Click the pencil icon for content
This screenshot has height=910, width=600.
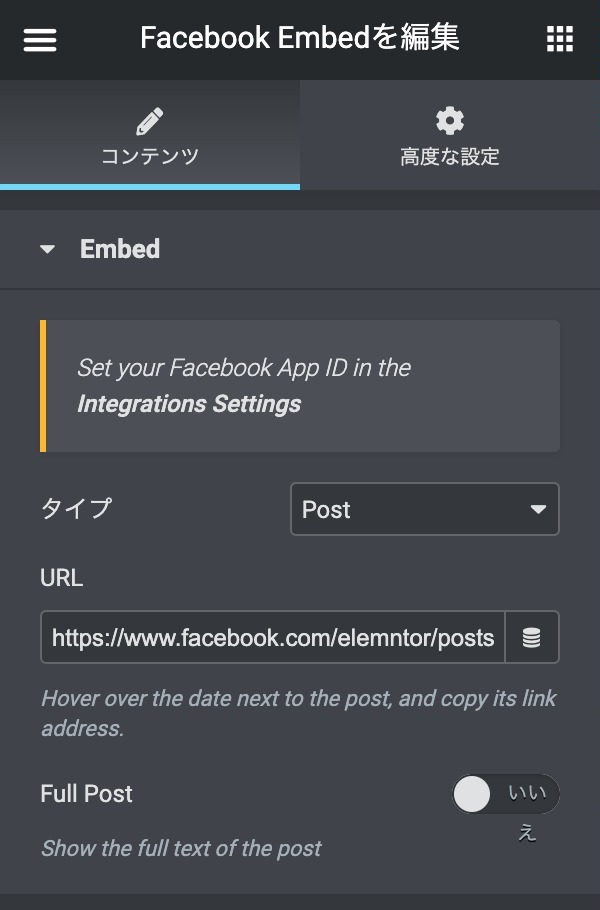(x=149, y=121)
